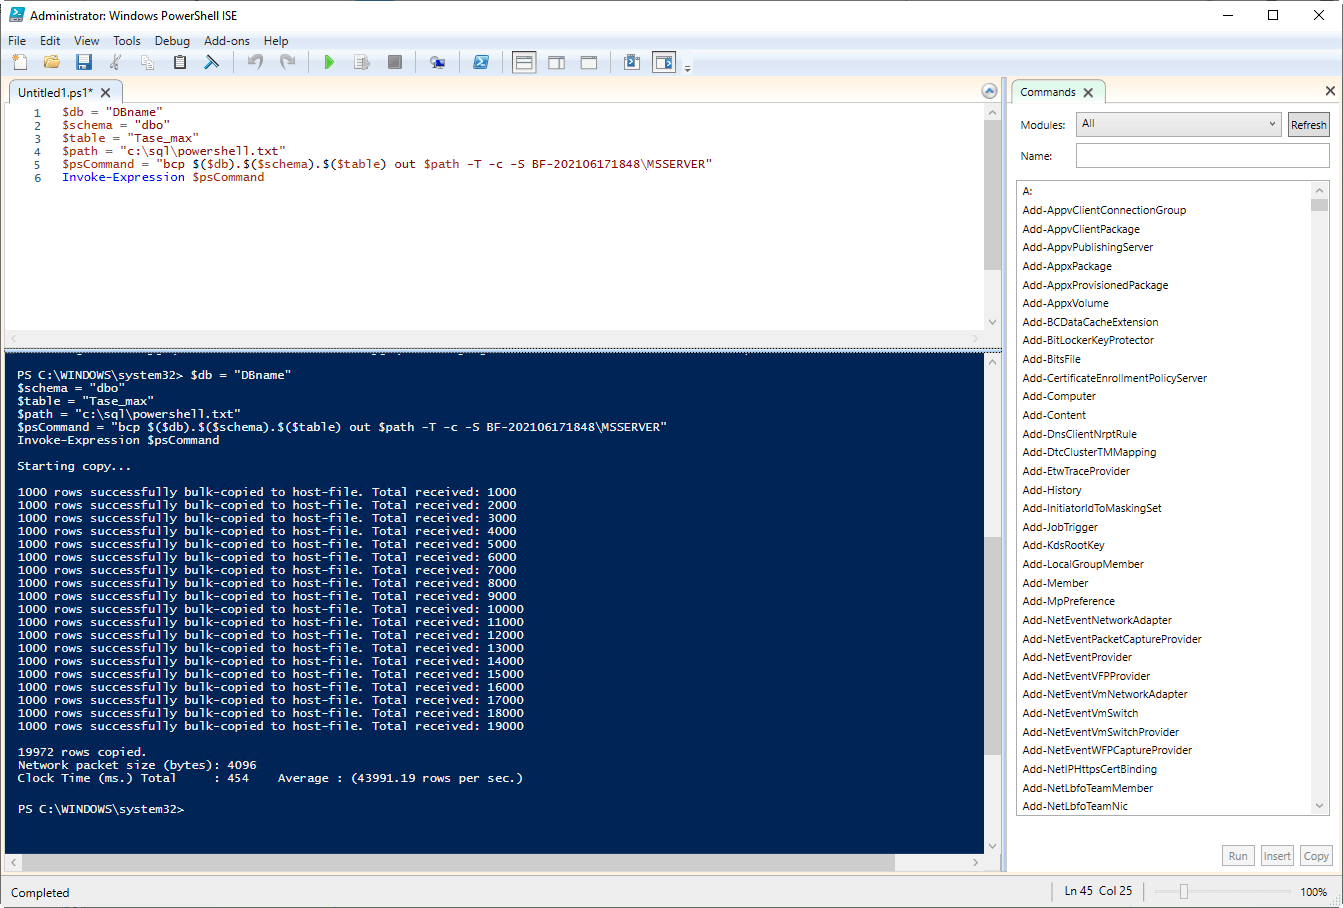Click the New Remote PowerShell Tab icon
1343x908 pixels.
(x=437, y=62)
